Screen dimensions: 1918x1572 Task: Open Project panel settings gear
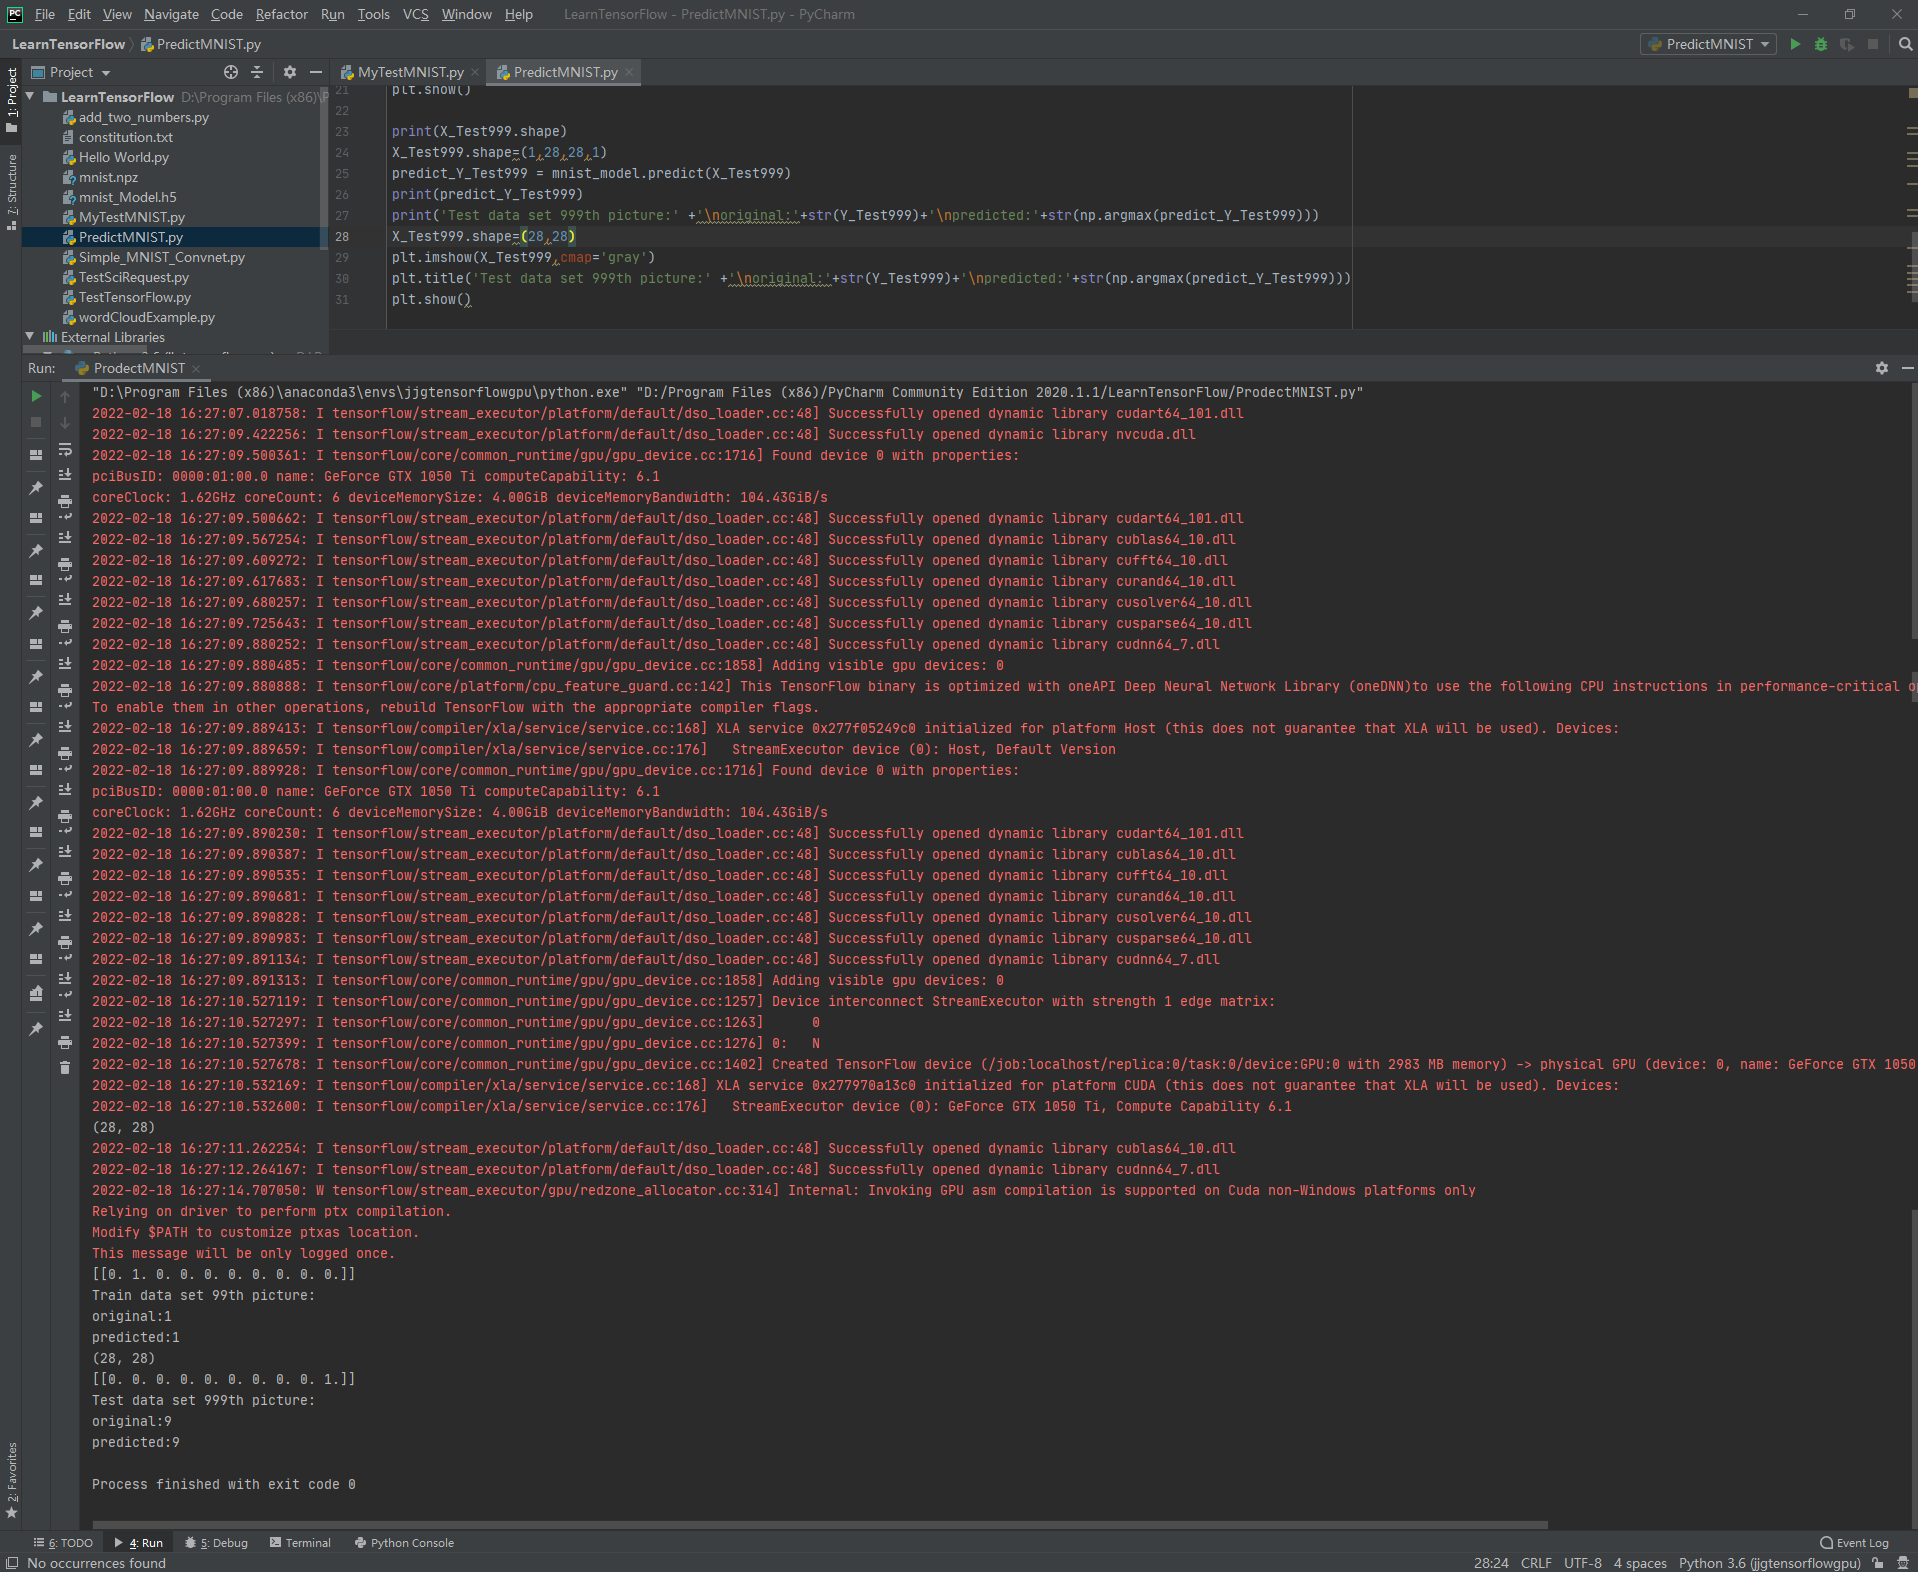[x=290, y=72]
